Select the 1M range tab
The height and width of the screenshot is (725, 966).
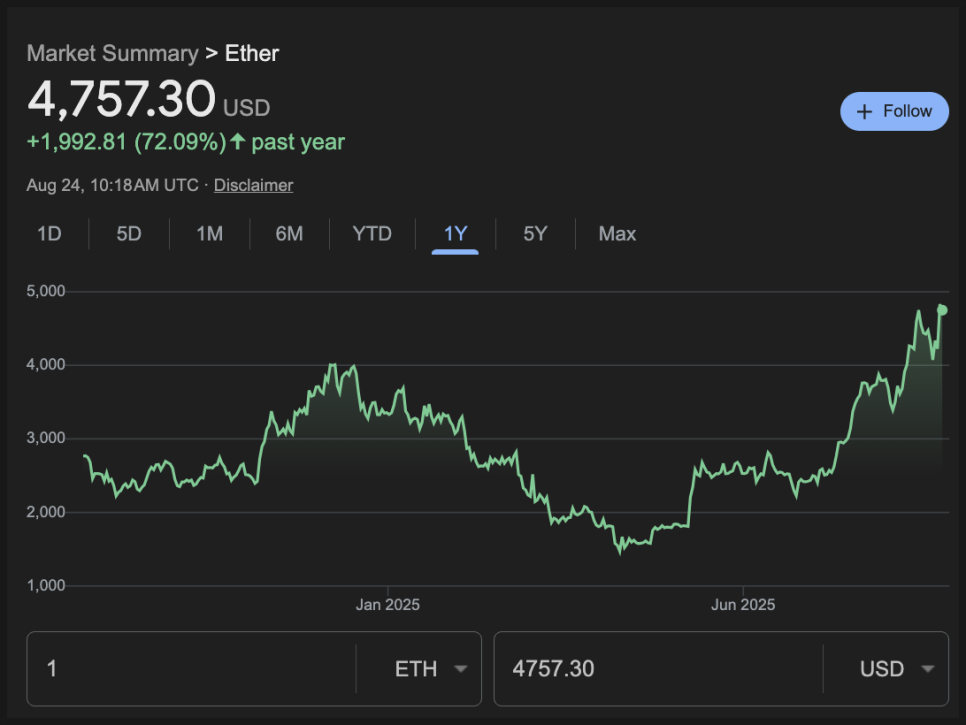point(209,234)
